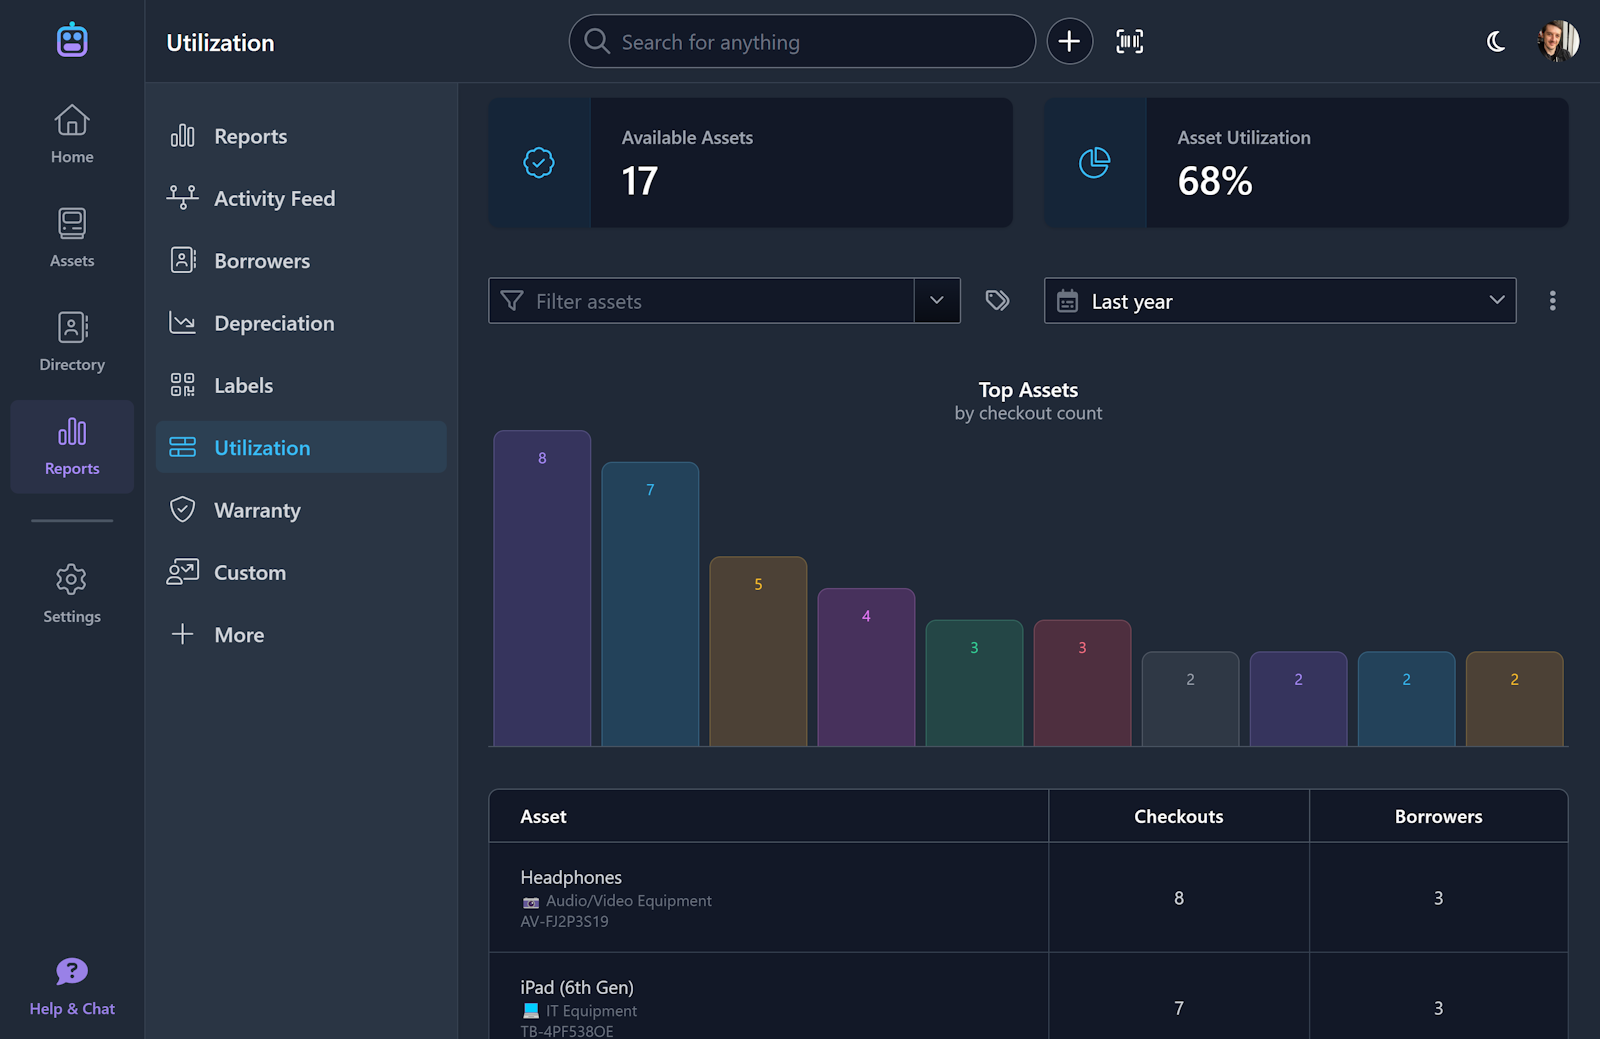Sort by the Checkouts column header
The height and width of the screenshot is (1039, 1600).
pos(1178,816)
